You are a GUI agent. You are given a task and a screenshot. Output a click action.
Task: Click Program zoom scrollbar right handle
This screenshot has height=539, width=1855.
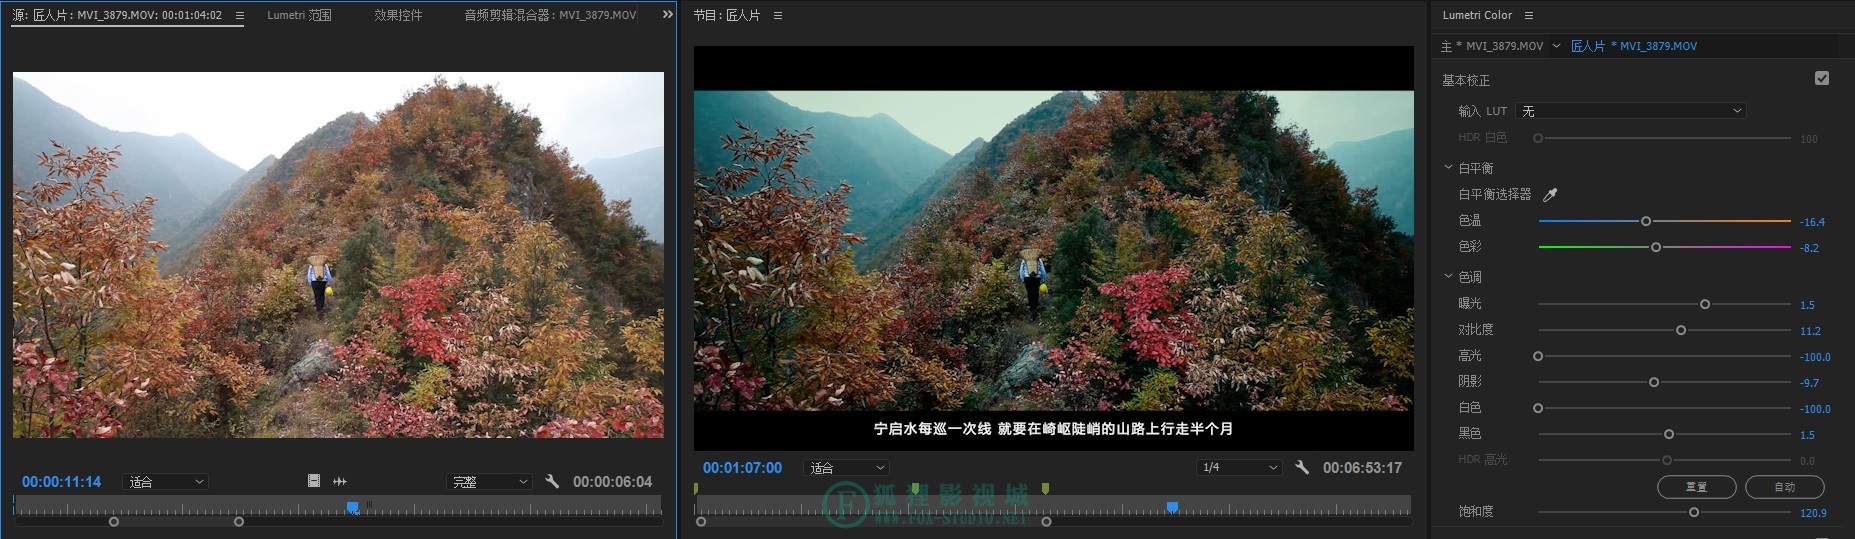tap(1047, 522)
